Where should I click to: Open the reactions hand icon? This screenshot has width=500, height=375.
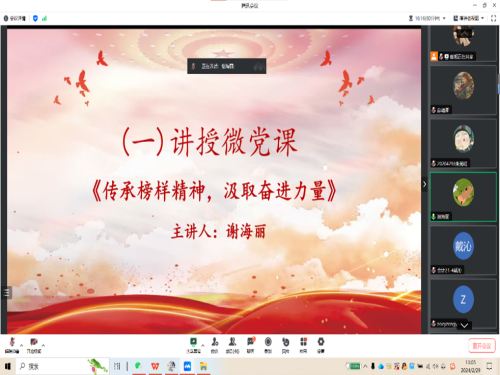click(x=286, y=345)
